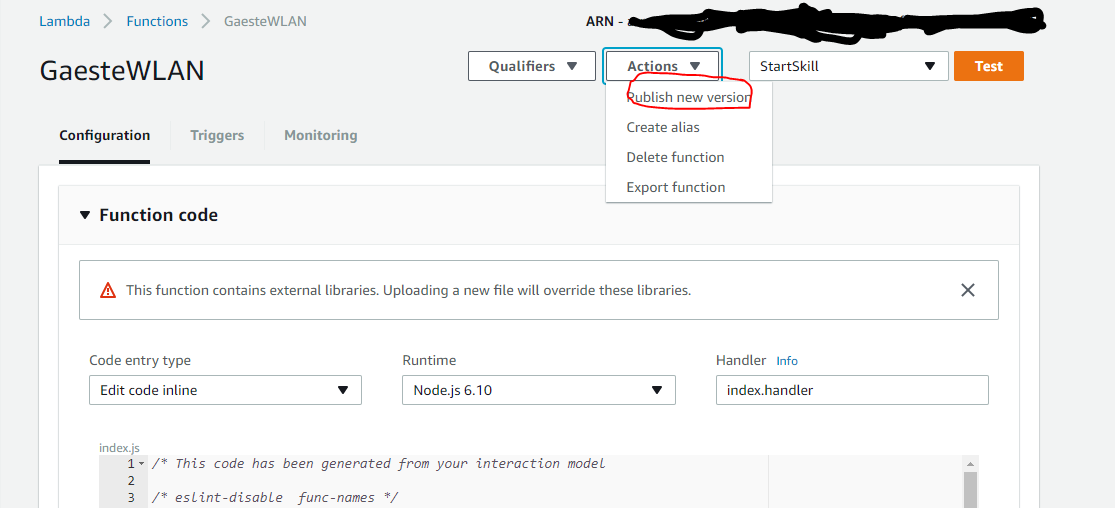Open the Node.js 6.10 runtime dropdown
Viewport: 1115px width, 508px height.
538,390
